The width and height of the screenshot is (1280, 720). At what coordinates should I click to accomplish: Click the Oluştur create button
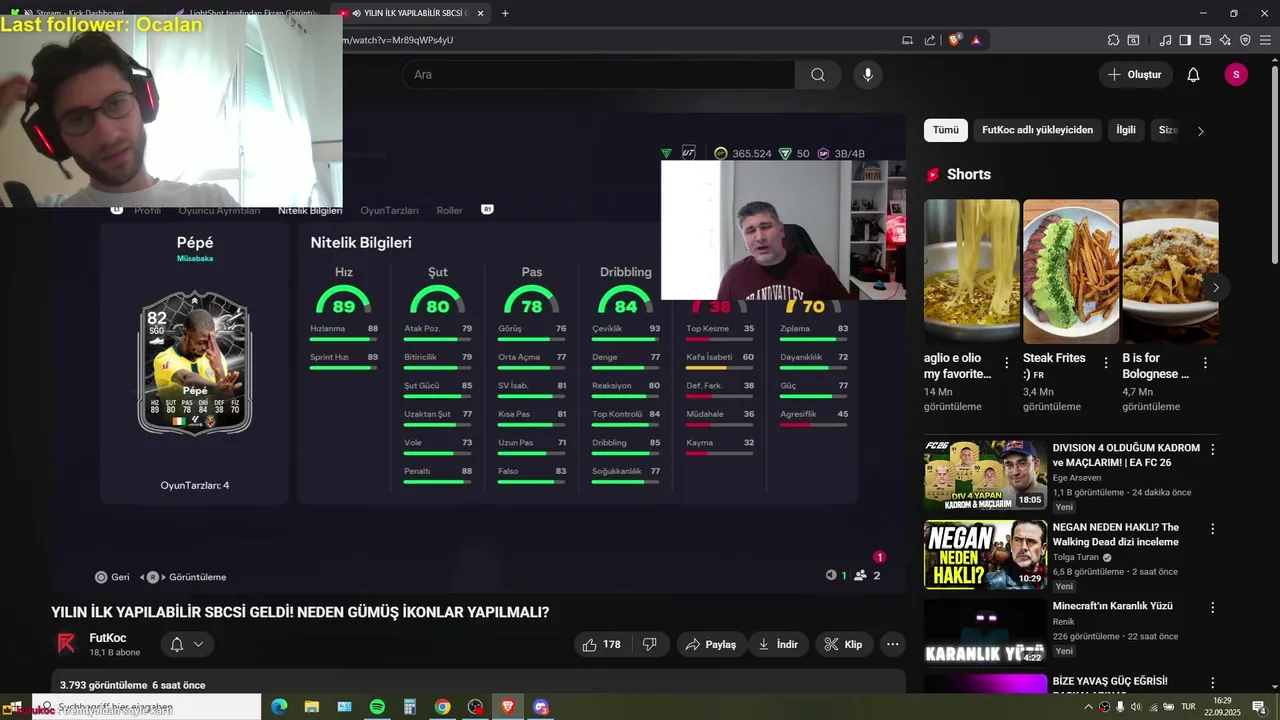[1135, 75]
